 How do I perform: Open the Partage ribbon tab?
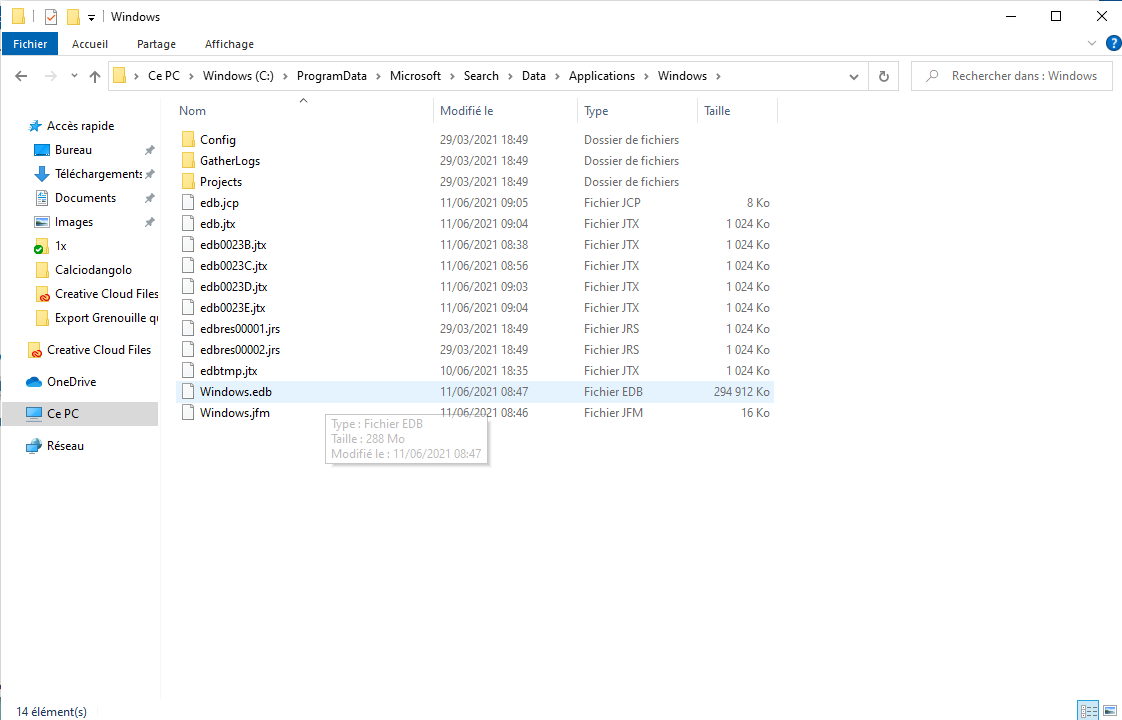156,44
